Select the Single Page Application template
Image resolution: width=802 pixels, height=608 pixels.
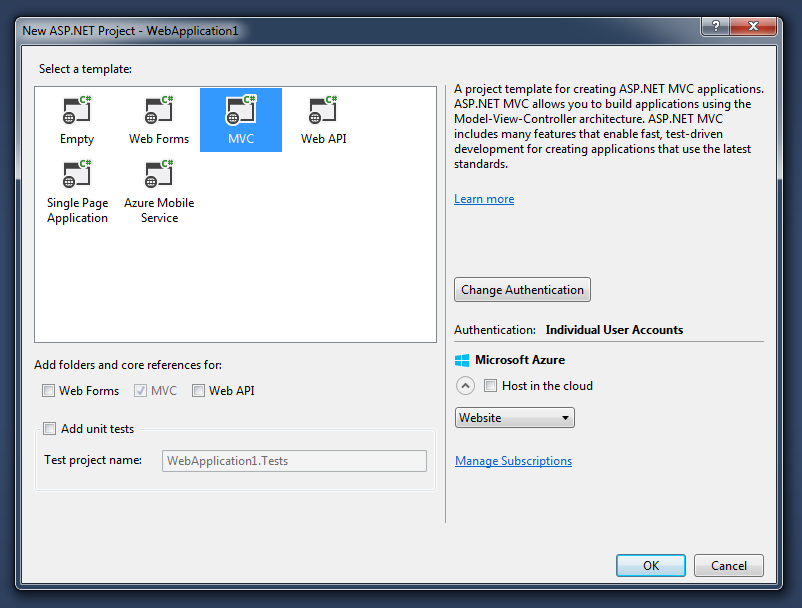tap(77, 191)
